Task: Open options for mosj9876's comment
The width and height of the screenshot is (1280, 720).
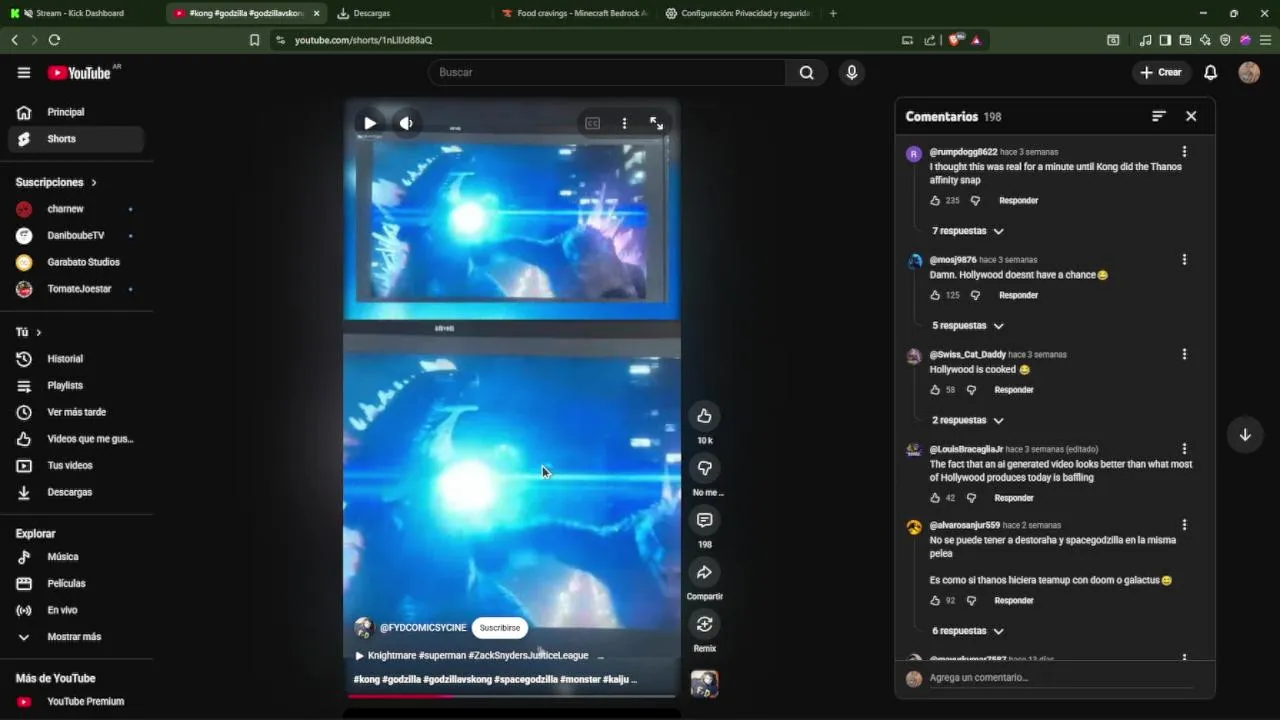Action: pyautogui.click(x=1184, y=259)
